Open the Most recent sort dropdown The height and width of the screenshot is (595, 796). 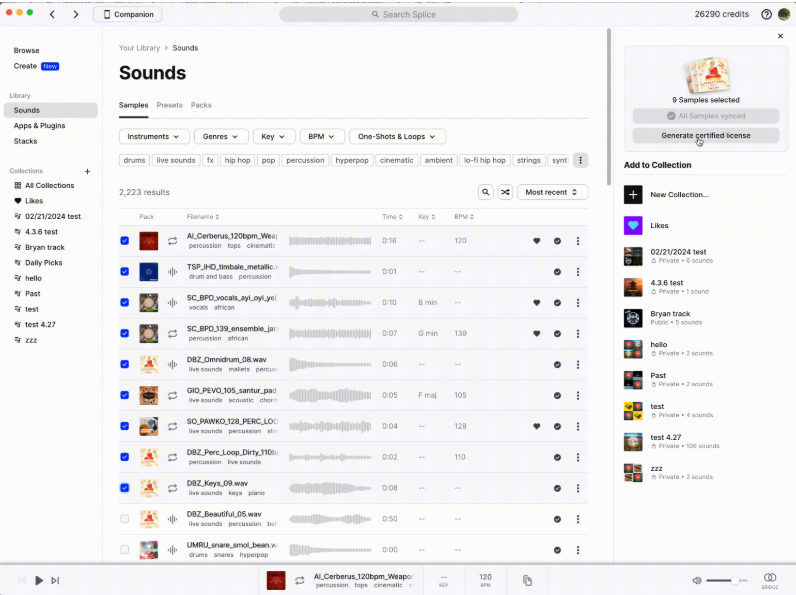pos(552,192)
